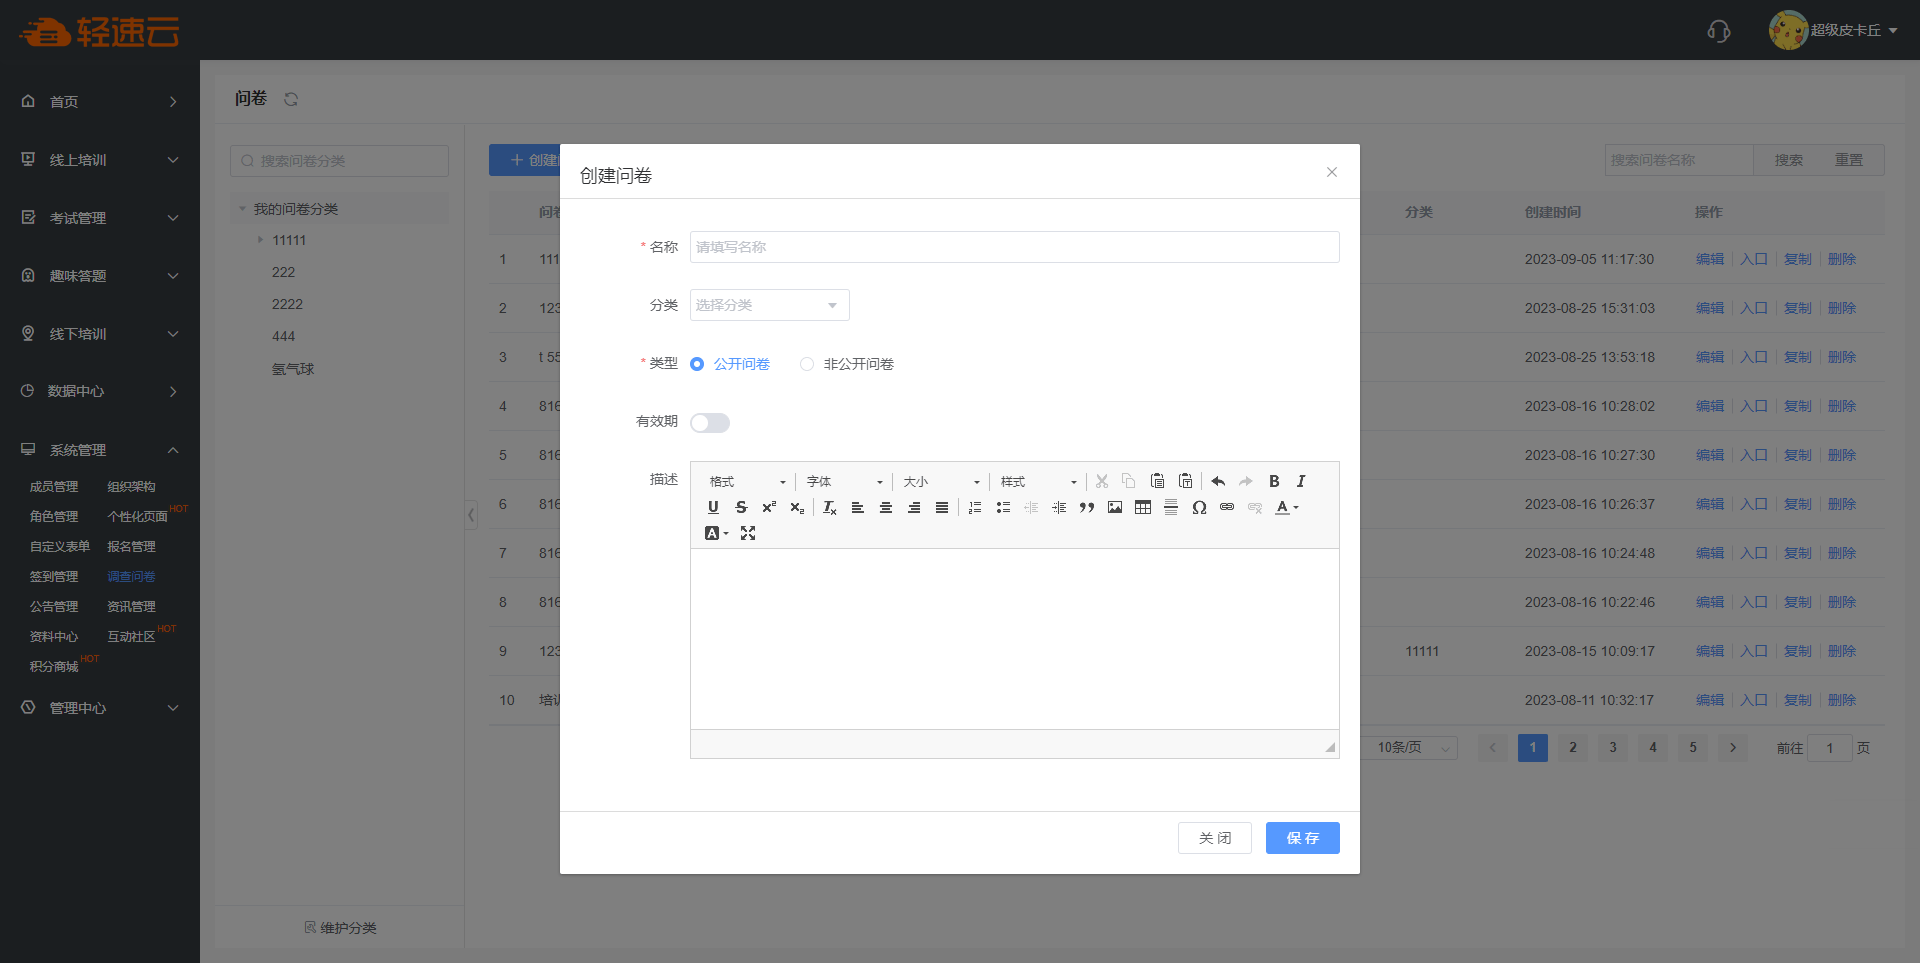Insert a special character (Omega icon)
The image size is (1920, 963).
[1199, 507]
